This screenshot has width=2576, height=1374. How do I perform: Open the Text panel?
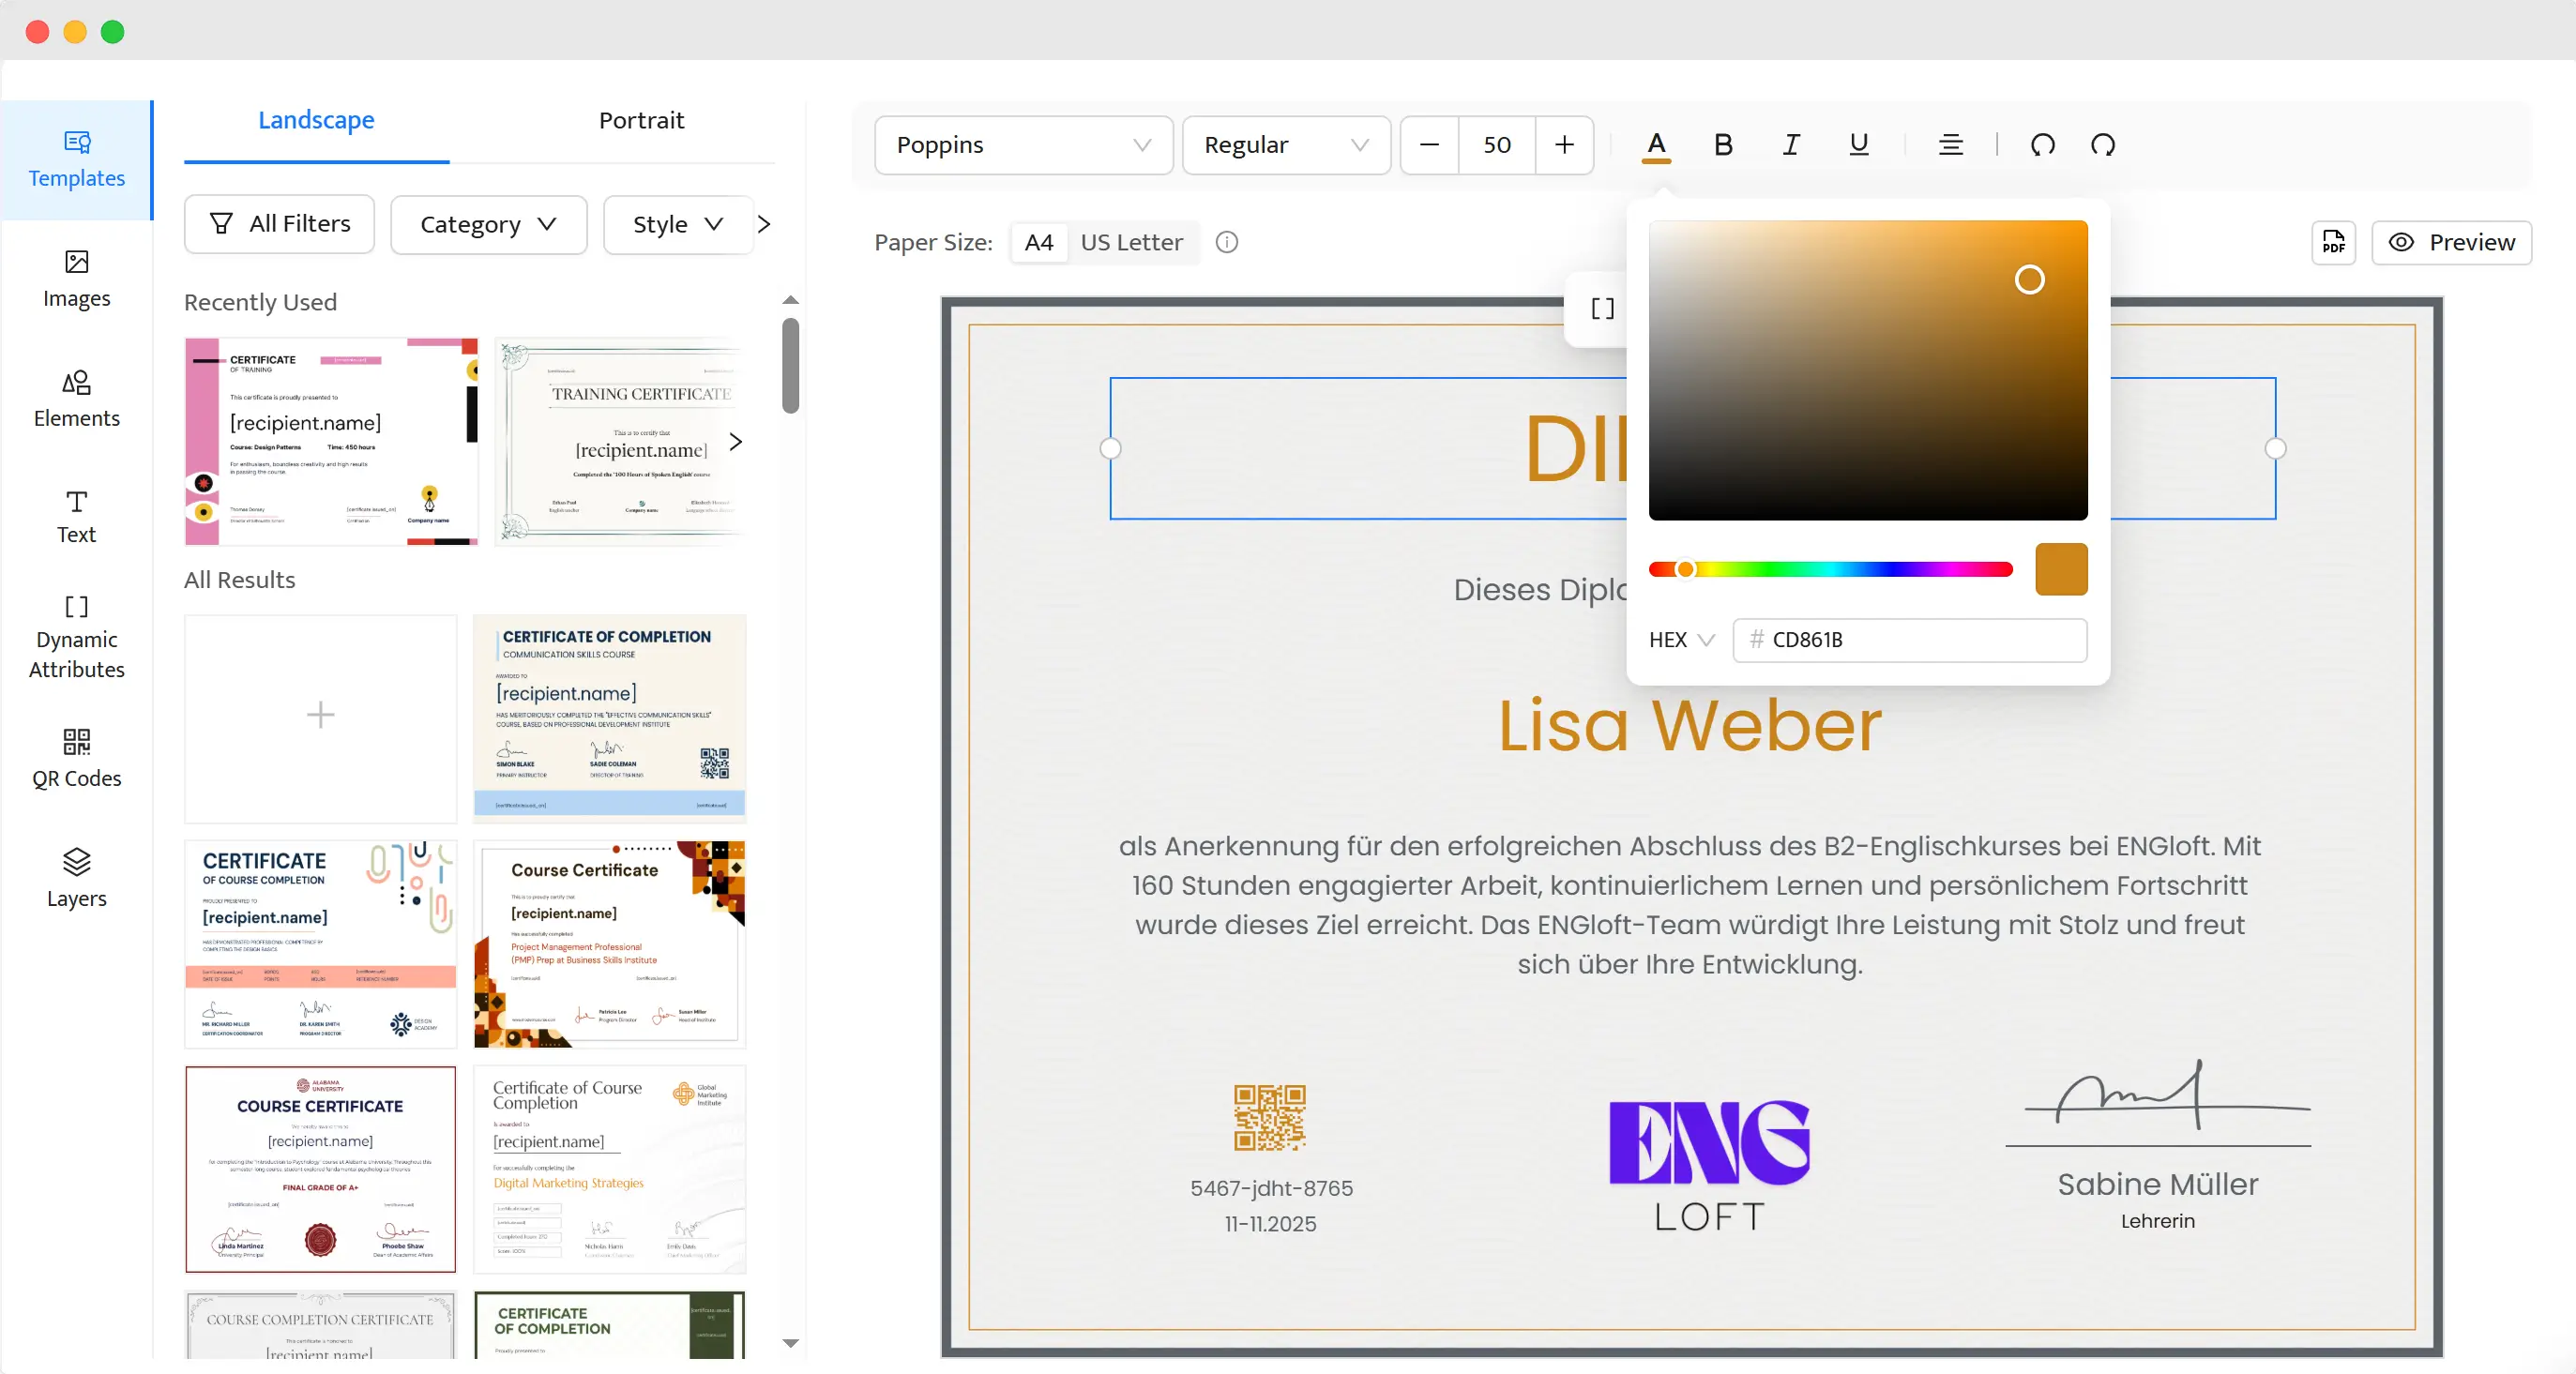coord(76,516)
